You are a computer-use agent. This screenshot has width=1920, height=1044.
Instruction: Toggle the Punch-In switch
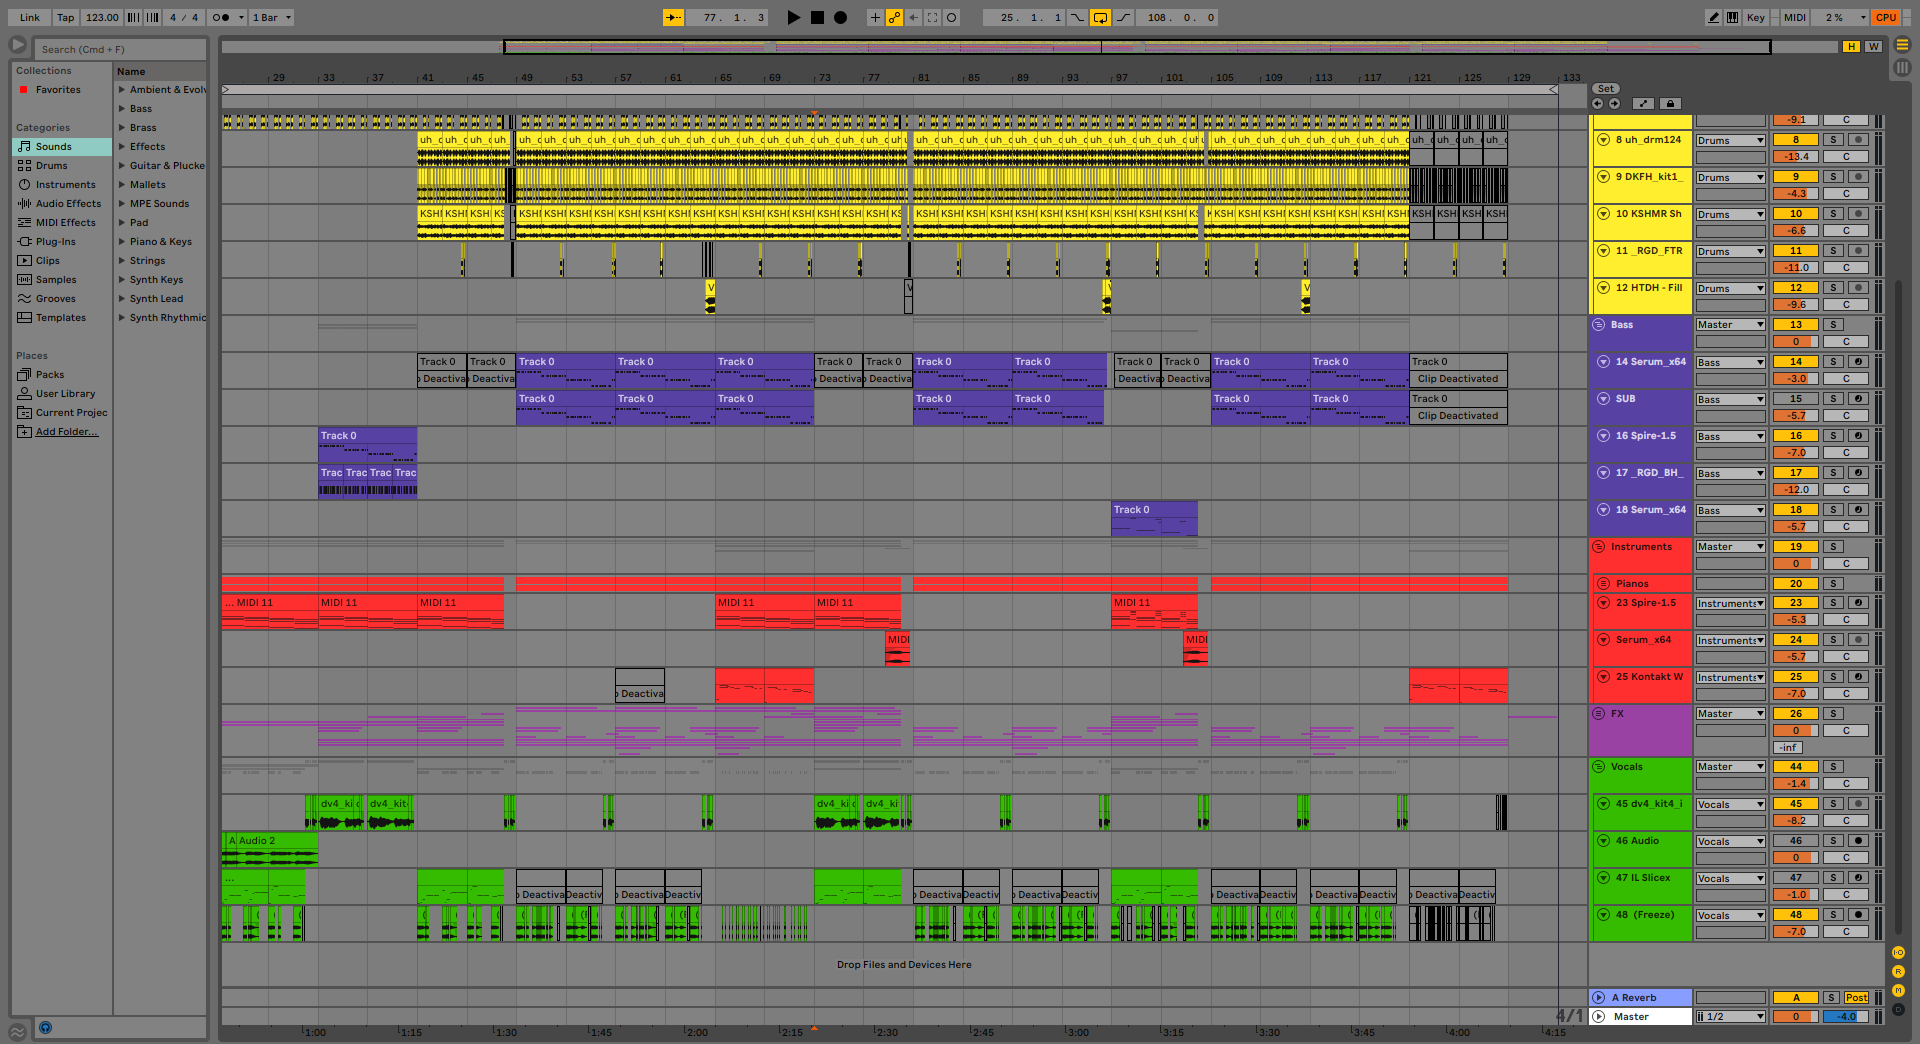click(1078, 17)
